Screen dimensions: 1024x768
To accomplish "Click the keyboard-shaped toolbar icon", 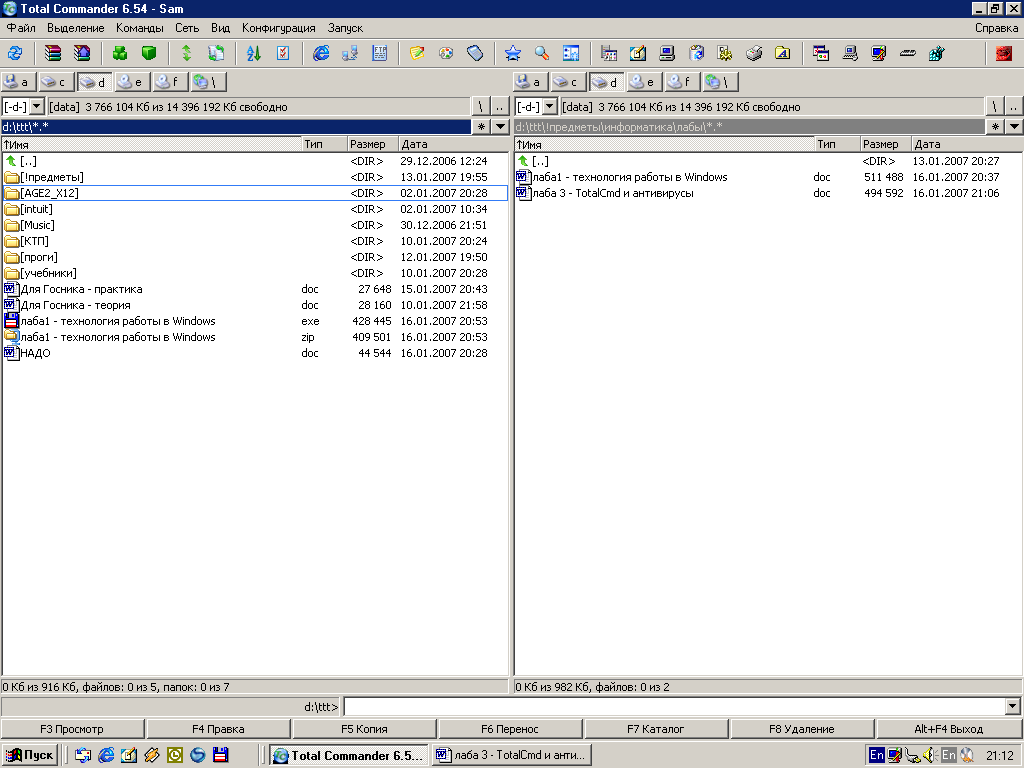I will tap(908, 53).
